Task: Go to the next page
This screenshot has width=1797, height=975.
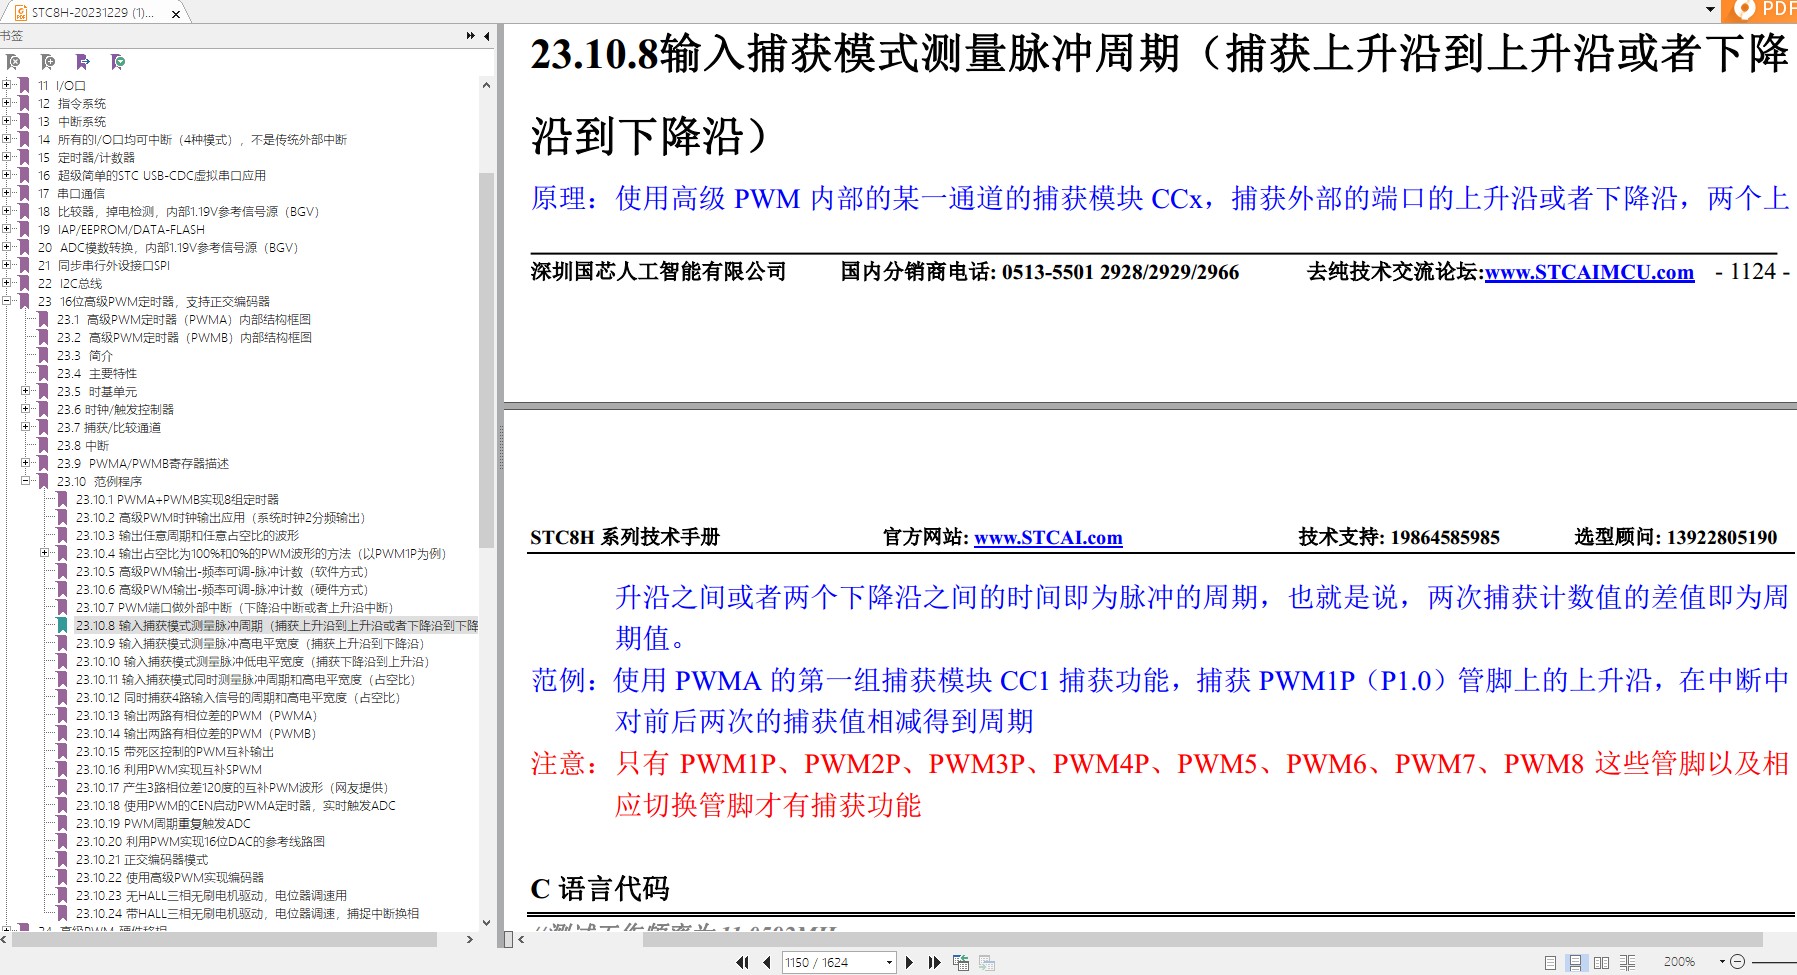Action: 909,962
